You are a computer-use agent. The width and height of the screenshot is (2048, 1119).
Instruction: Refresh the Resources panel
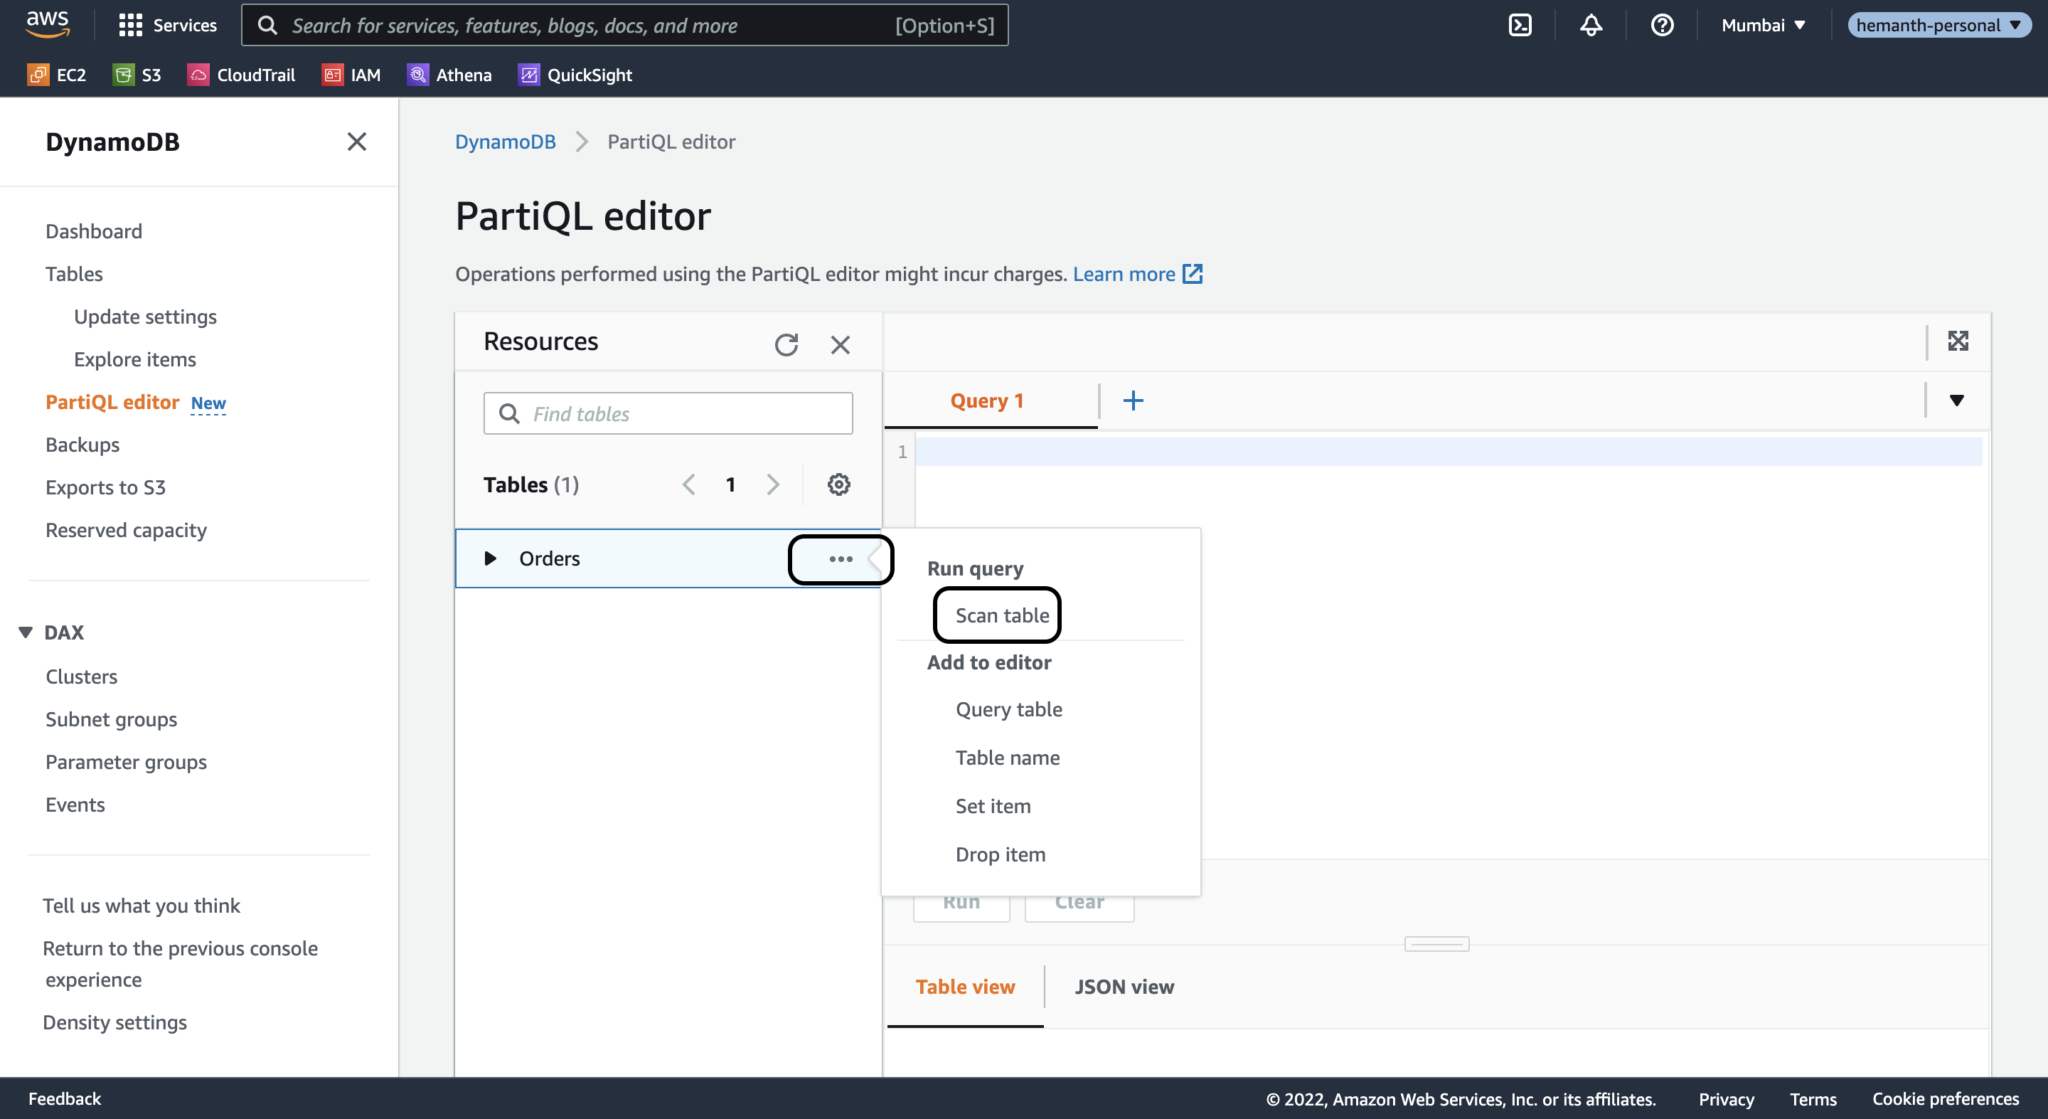tap(786, 345)
